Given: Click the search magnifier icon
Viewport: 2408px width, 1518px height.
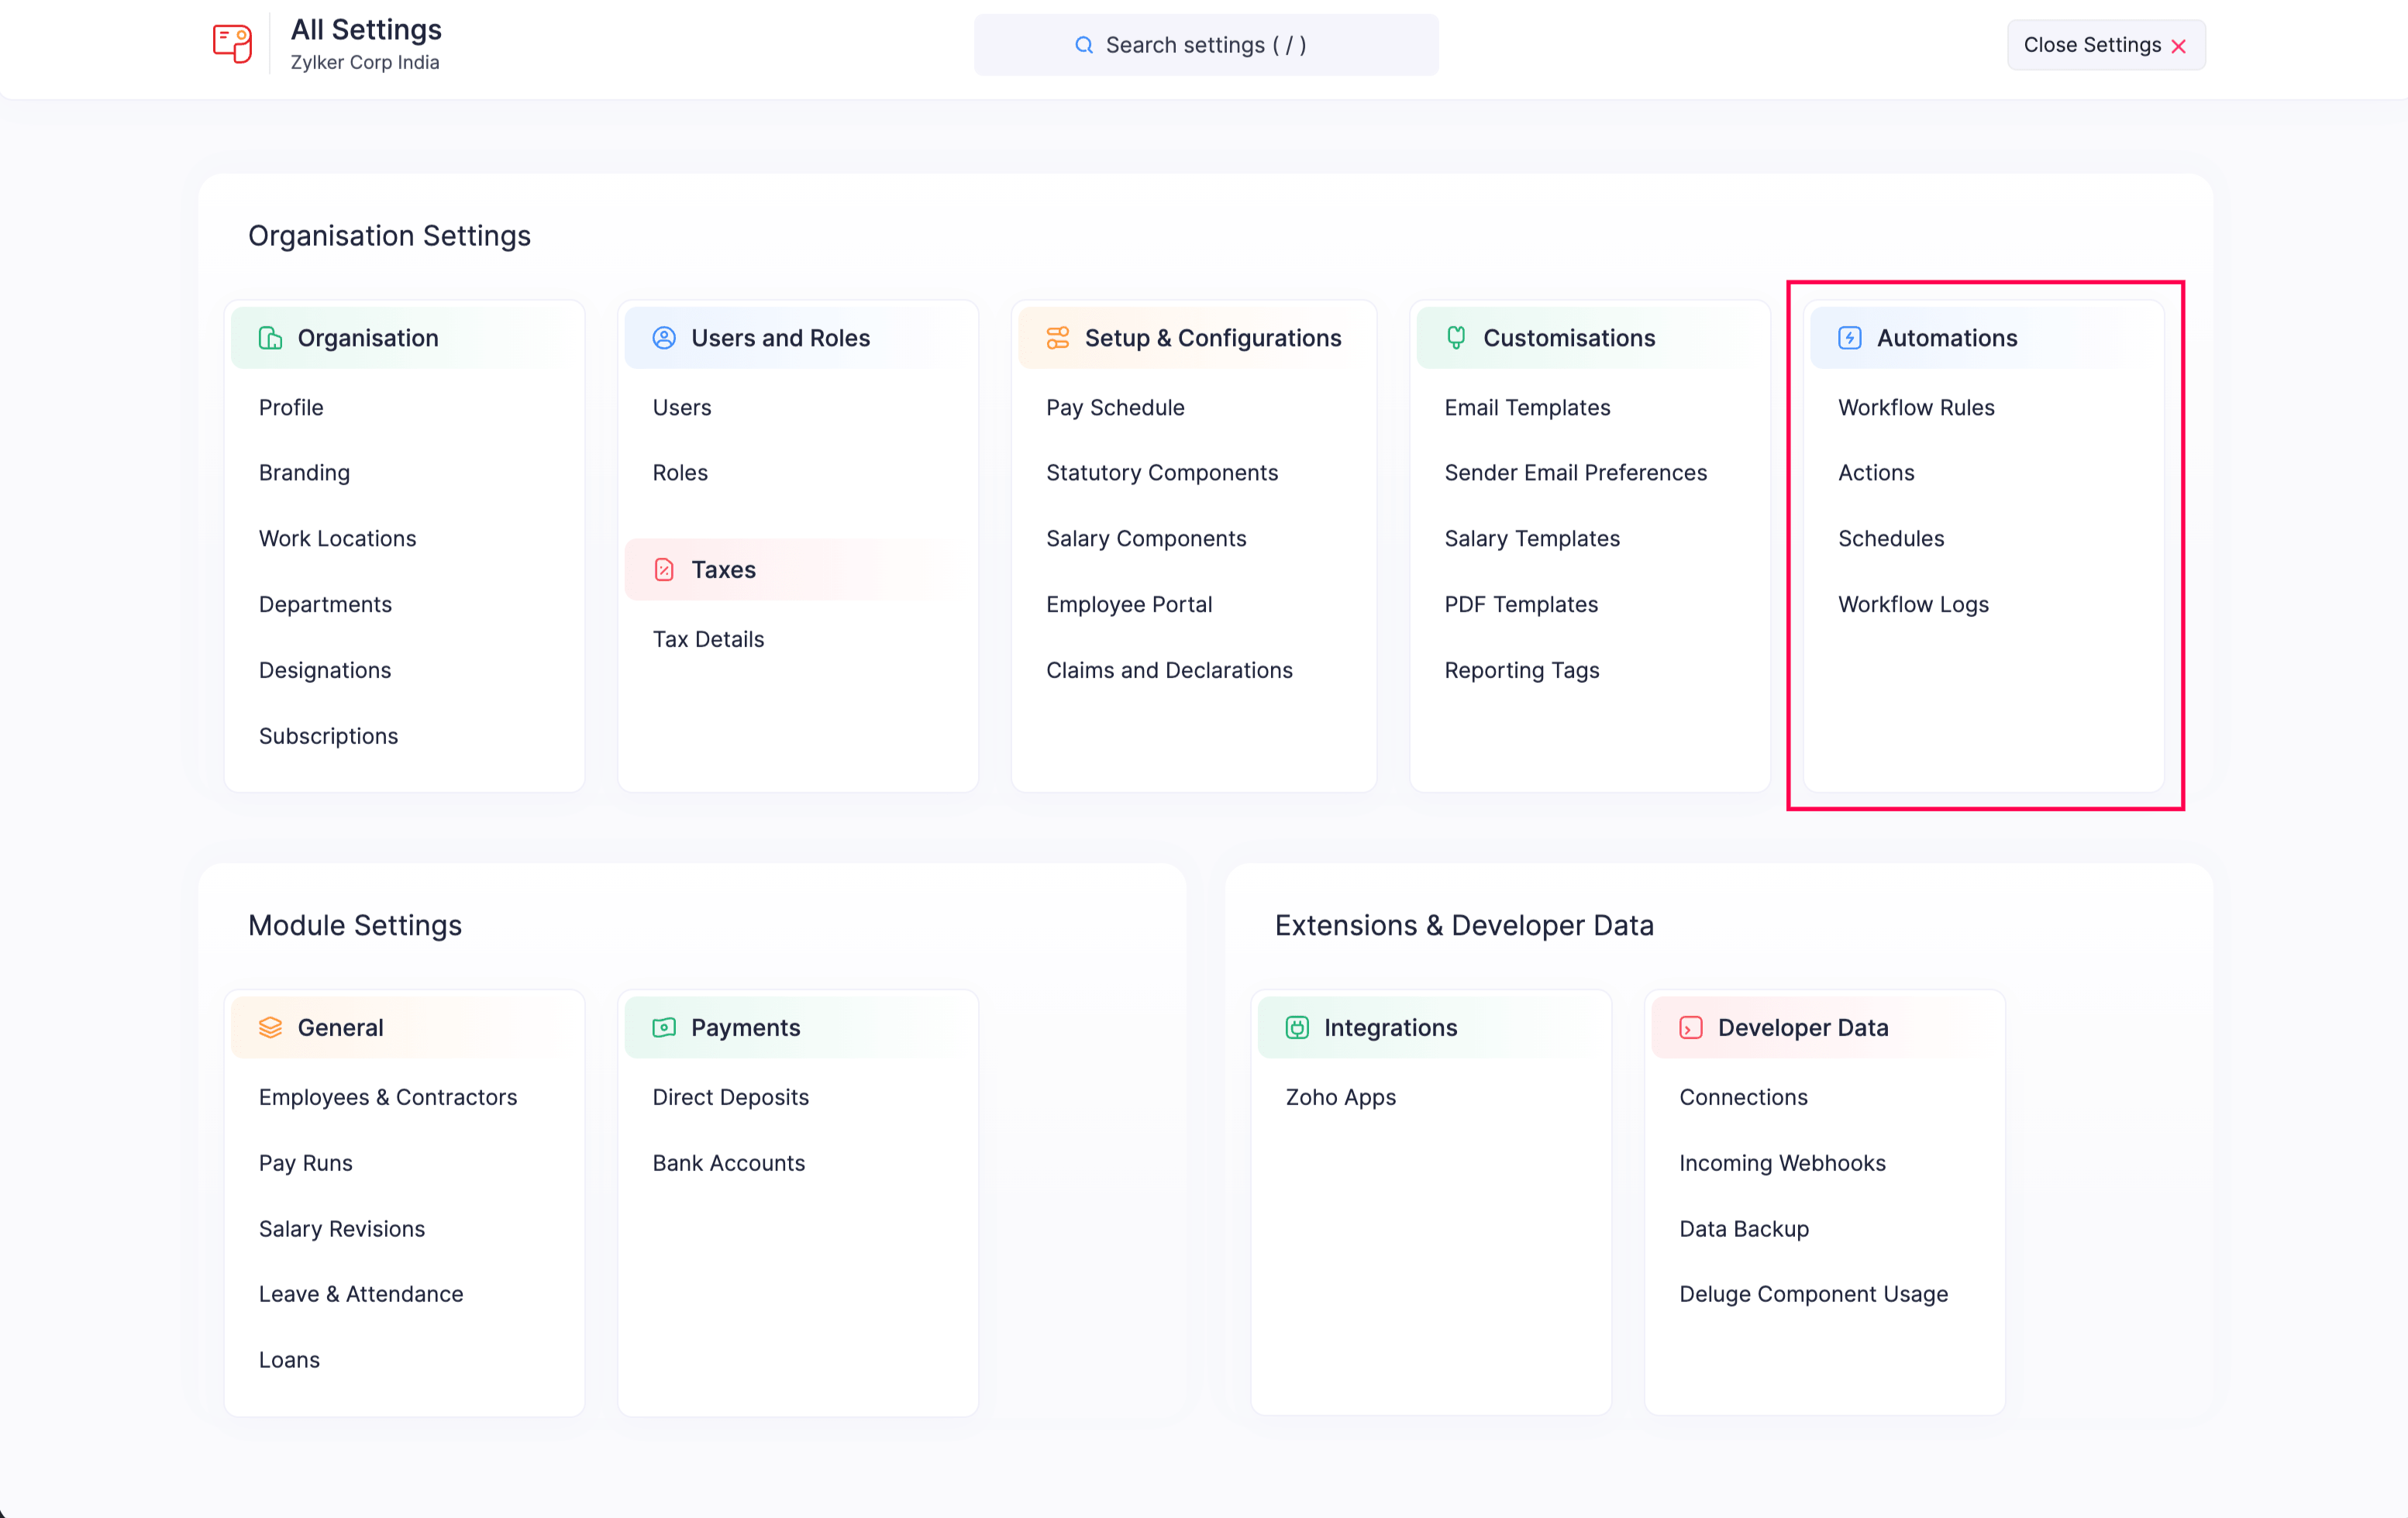Looking at the screenshot, I should (x=1083, y=45).
